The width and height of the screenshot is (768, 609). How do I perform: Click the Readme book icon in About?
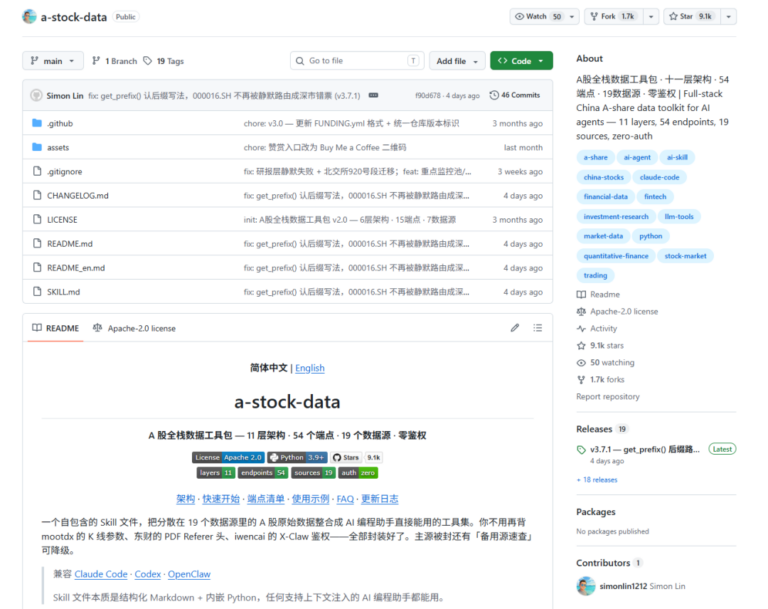pos(581,294)
